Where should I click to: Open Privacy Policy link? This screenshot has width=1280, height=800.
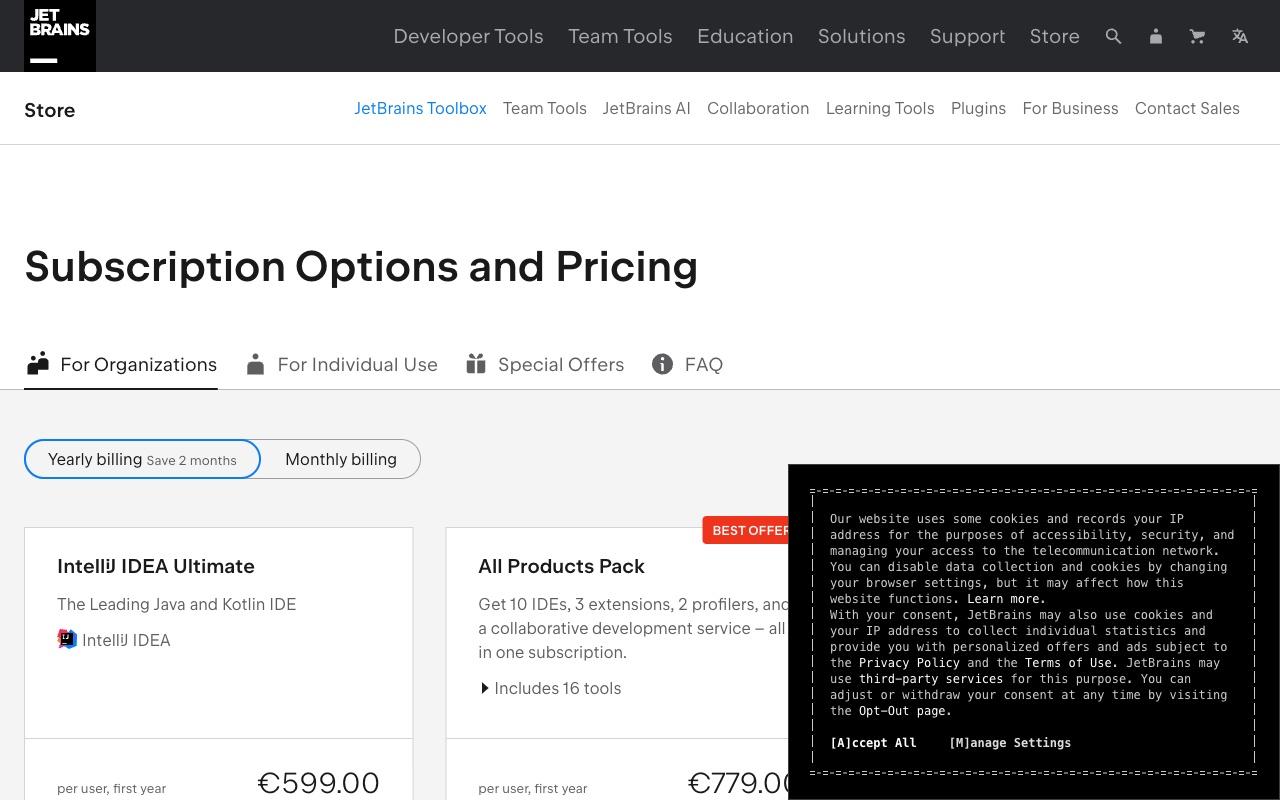[909, 663]
